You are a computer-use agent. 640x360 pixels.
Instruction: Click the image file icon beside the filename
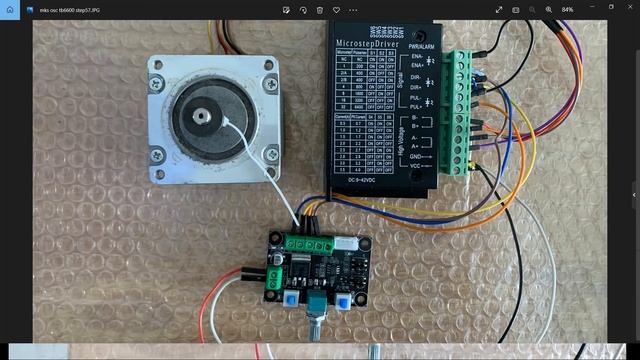click(30, 10)
